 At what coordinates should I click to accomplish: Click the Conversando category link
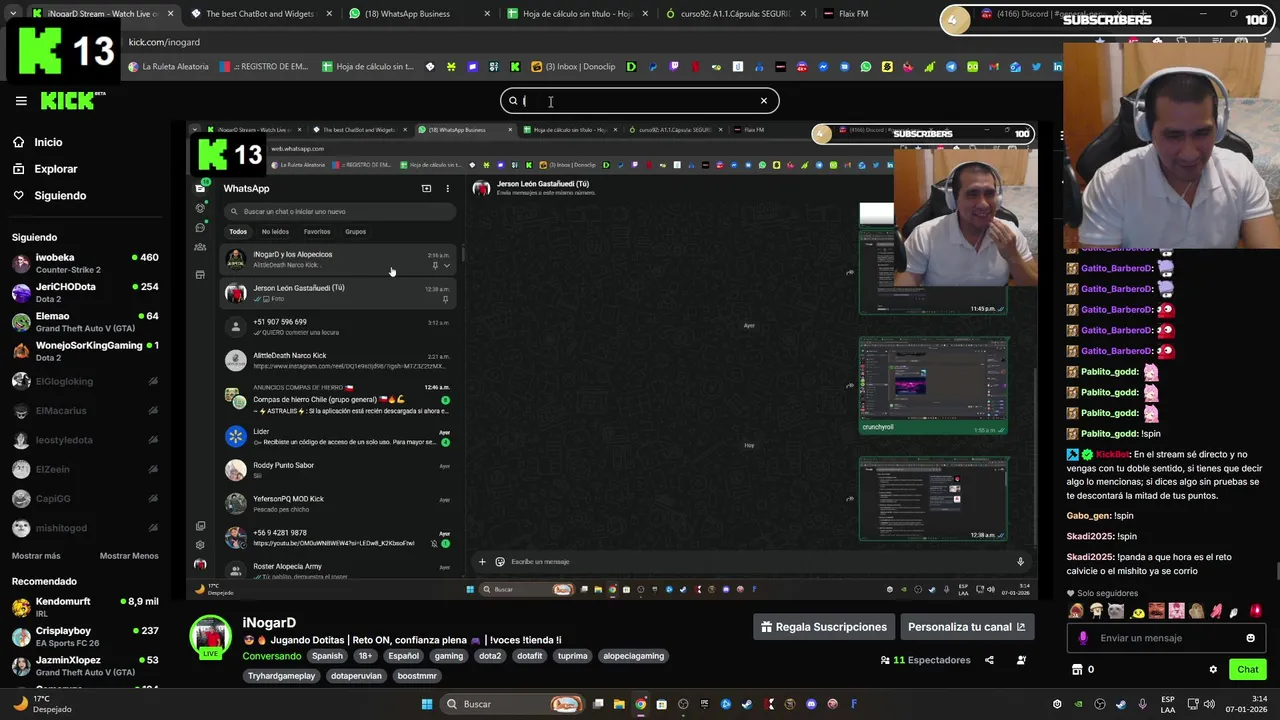(272, 656)
